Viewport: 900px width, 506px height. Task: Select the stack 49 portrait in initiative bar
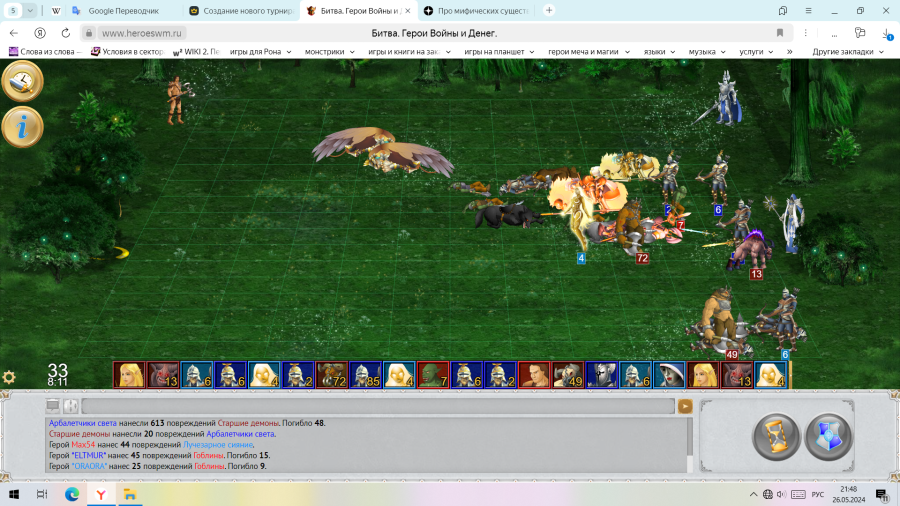(568, 375)
